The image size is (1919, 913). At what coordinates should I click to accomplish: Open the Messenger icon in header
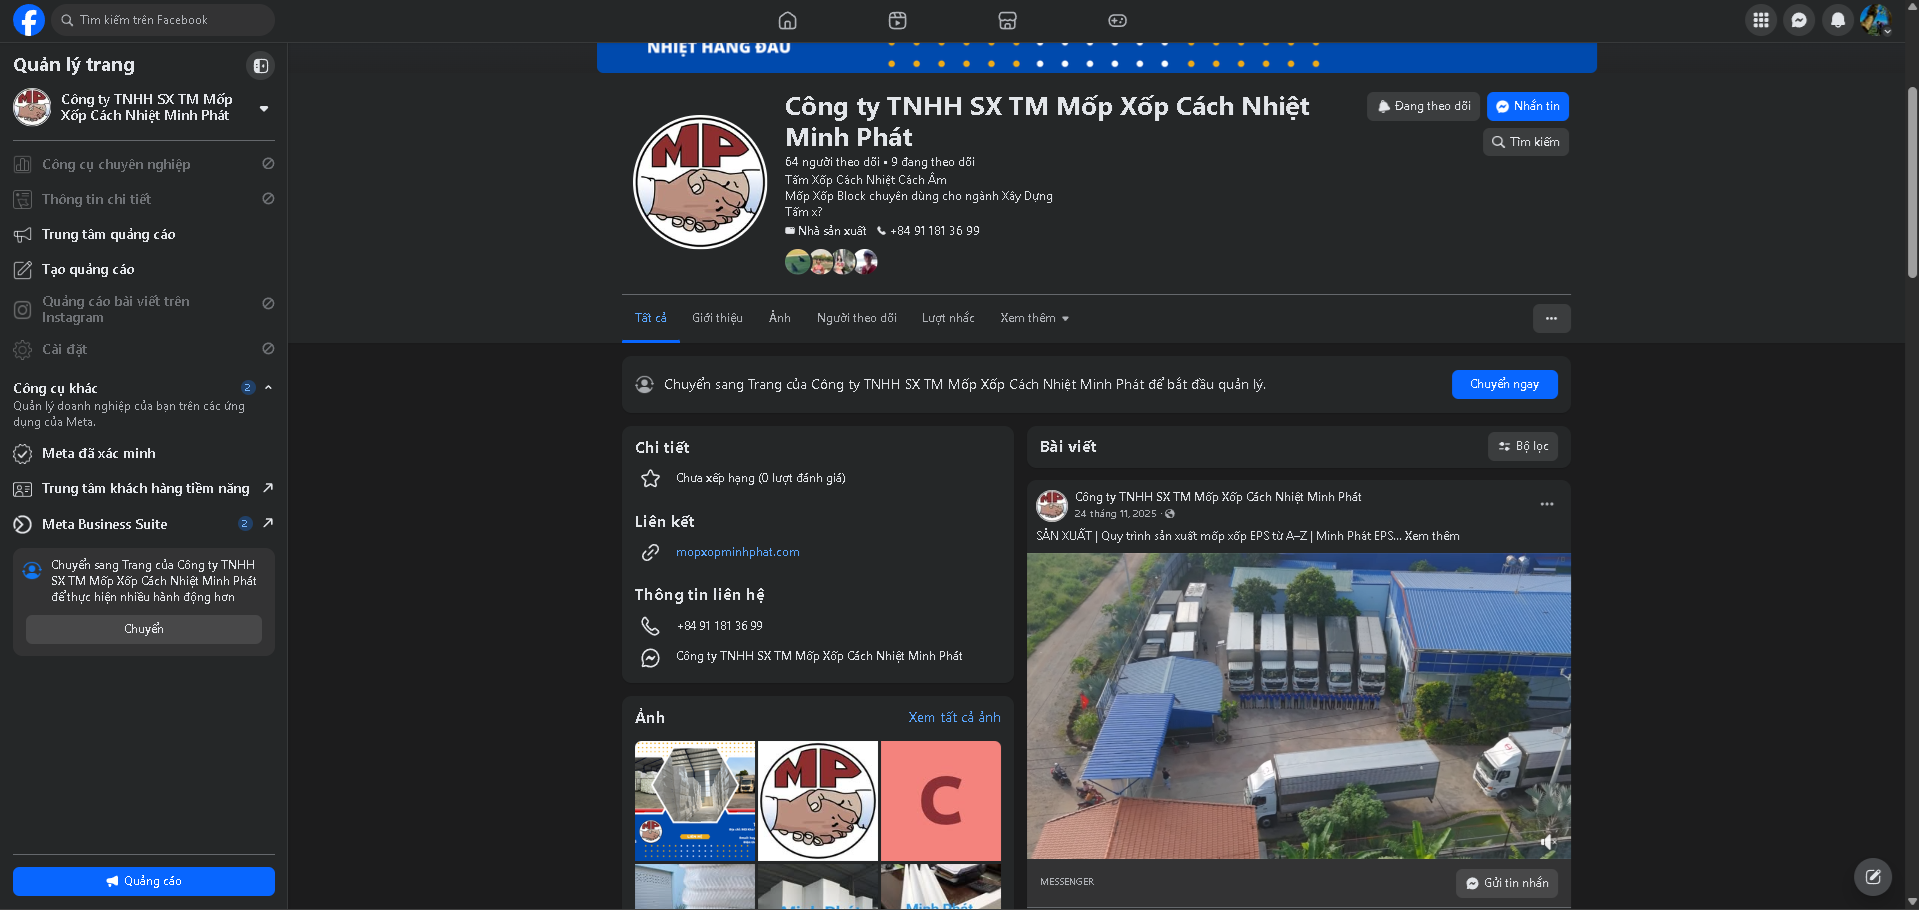point(1799,20)
